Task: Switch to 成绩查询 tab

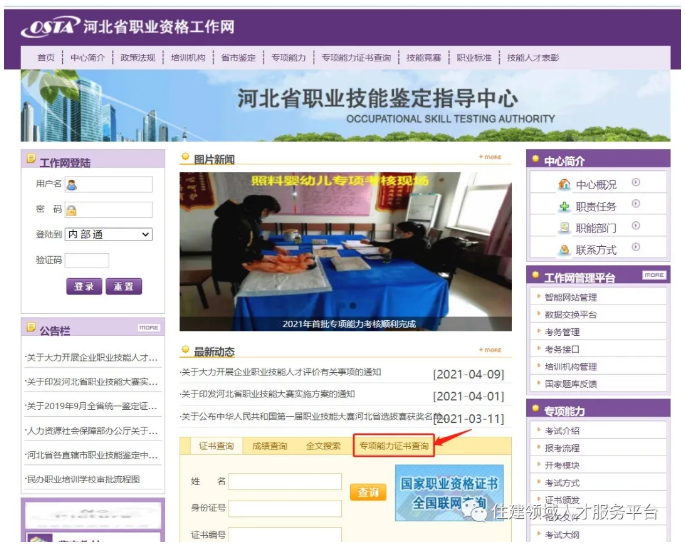Action: pos(270,446)
